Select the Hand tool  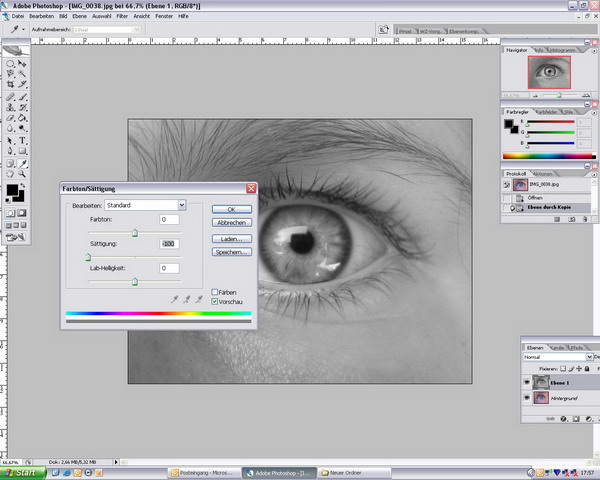pyautogui.click(x=10, y=174)
